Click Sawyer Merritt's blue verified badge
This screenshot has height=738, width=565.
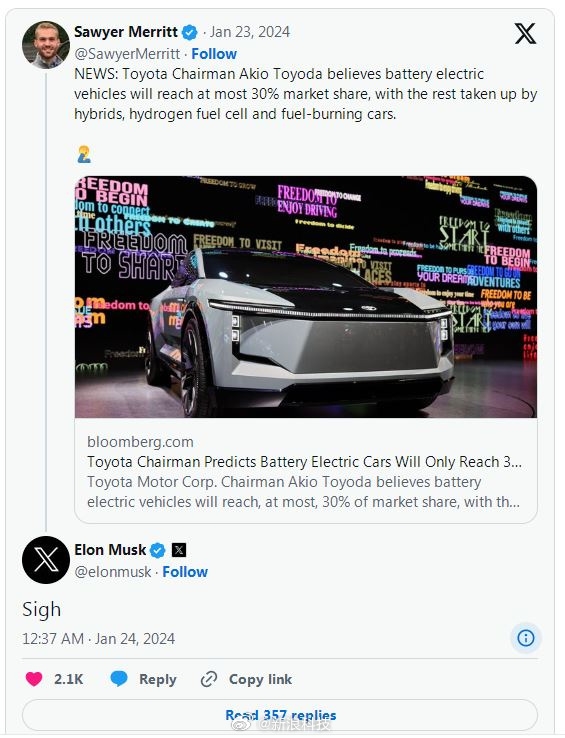point(190,32)
